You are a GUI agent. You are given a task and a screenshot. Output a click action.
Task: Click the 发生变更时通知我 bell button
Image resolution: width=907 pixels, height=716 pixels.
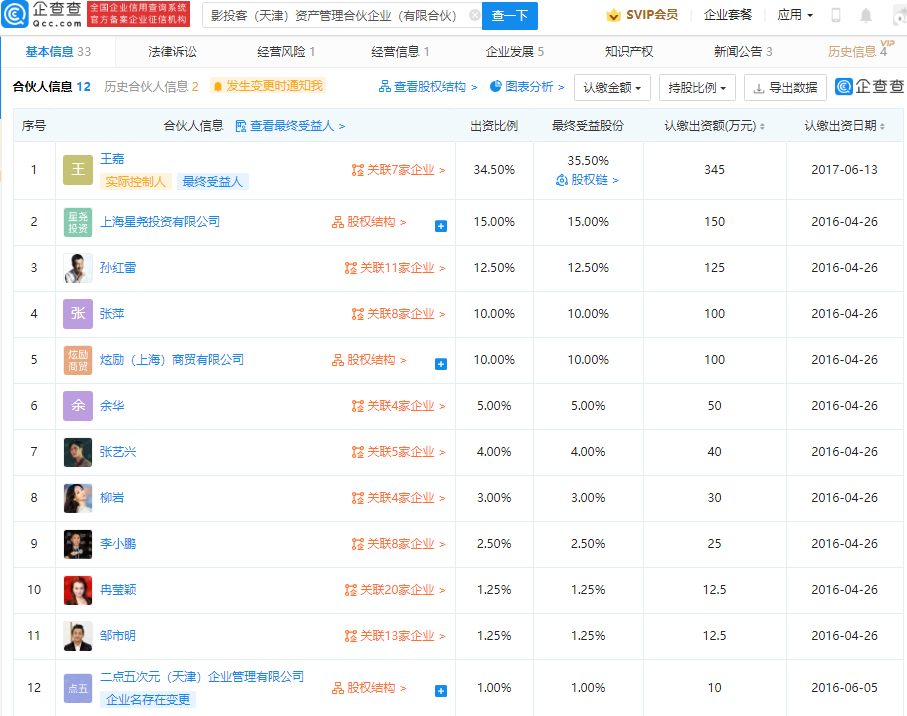[x=268, y=86]
